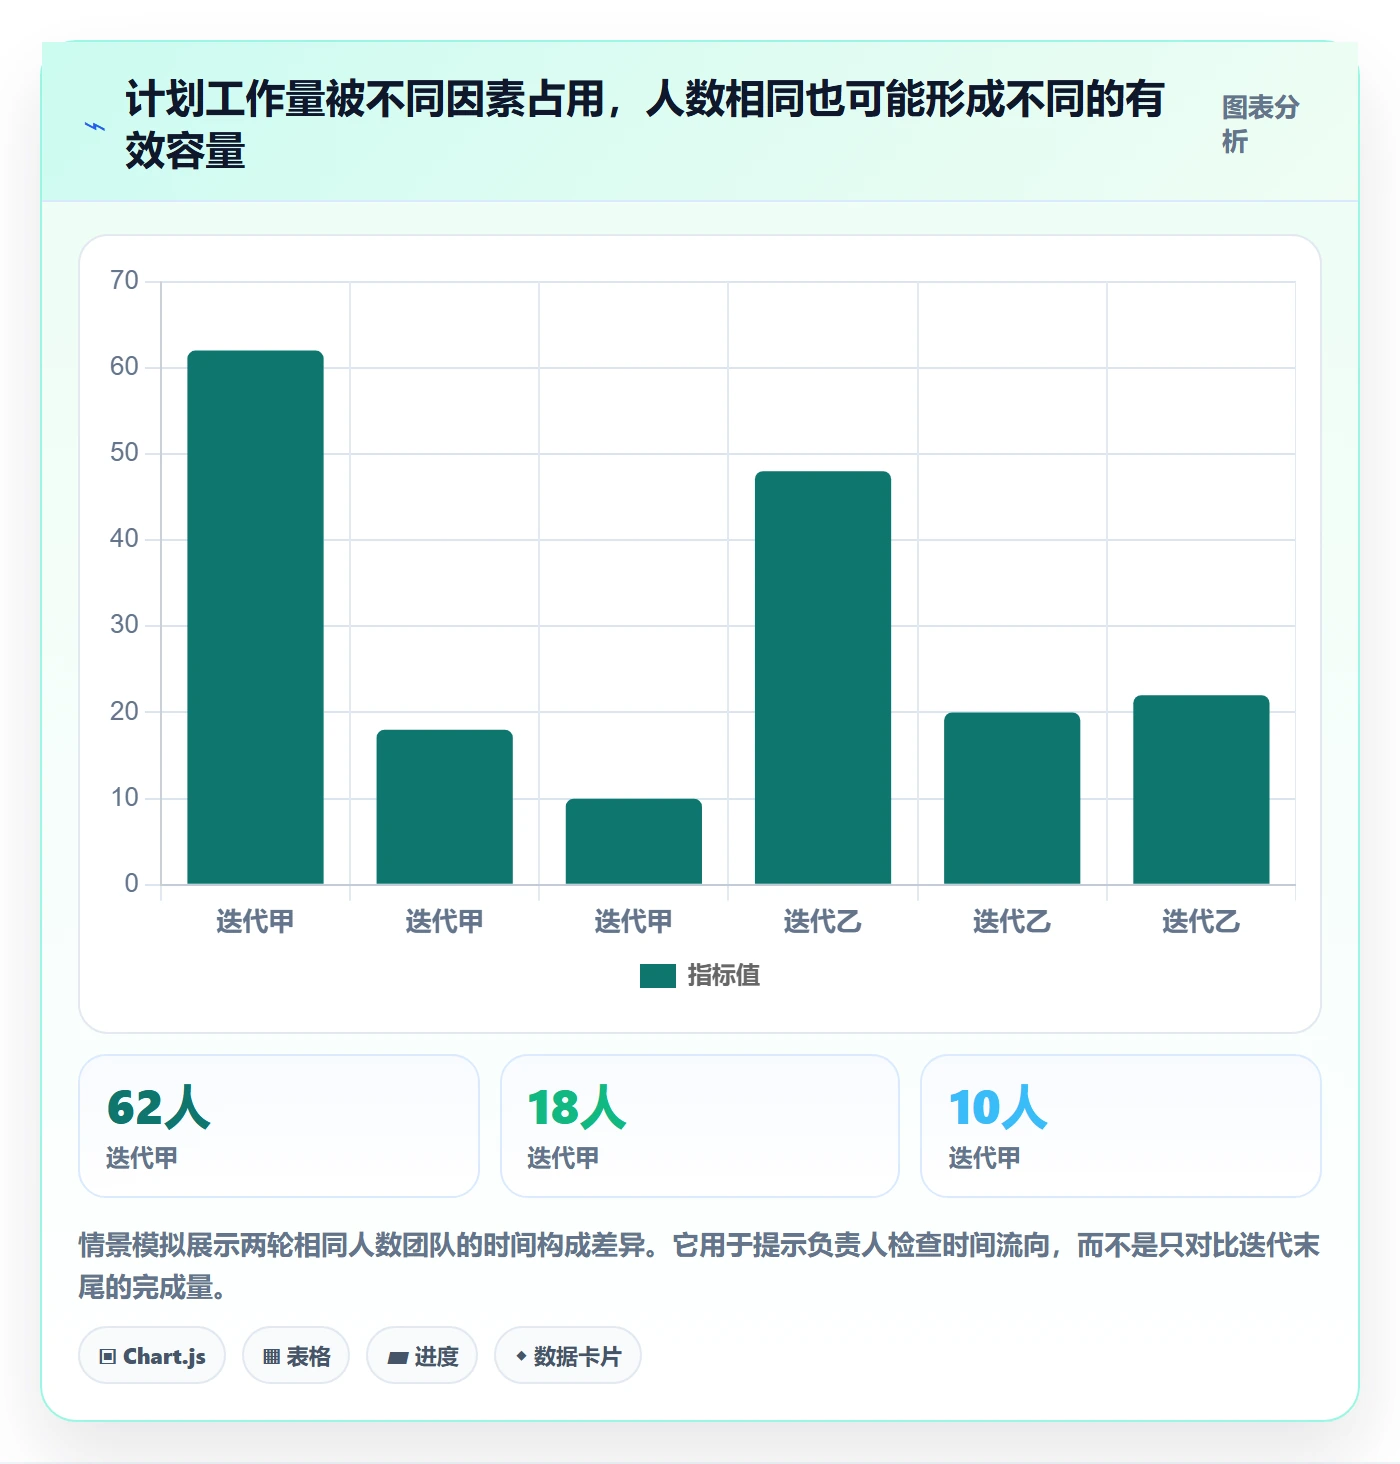Screen dimensions: 1400x1464
Task: Click the Chart.js tag
Action: point(152,1356)
